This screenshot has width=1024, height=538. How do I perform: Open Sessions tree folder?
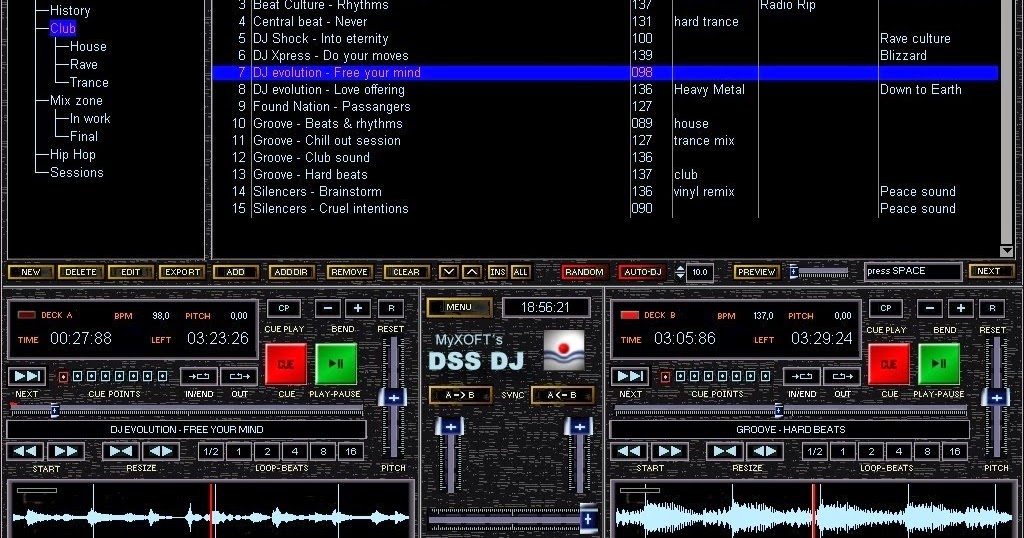point(76,172)
